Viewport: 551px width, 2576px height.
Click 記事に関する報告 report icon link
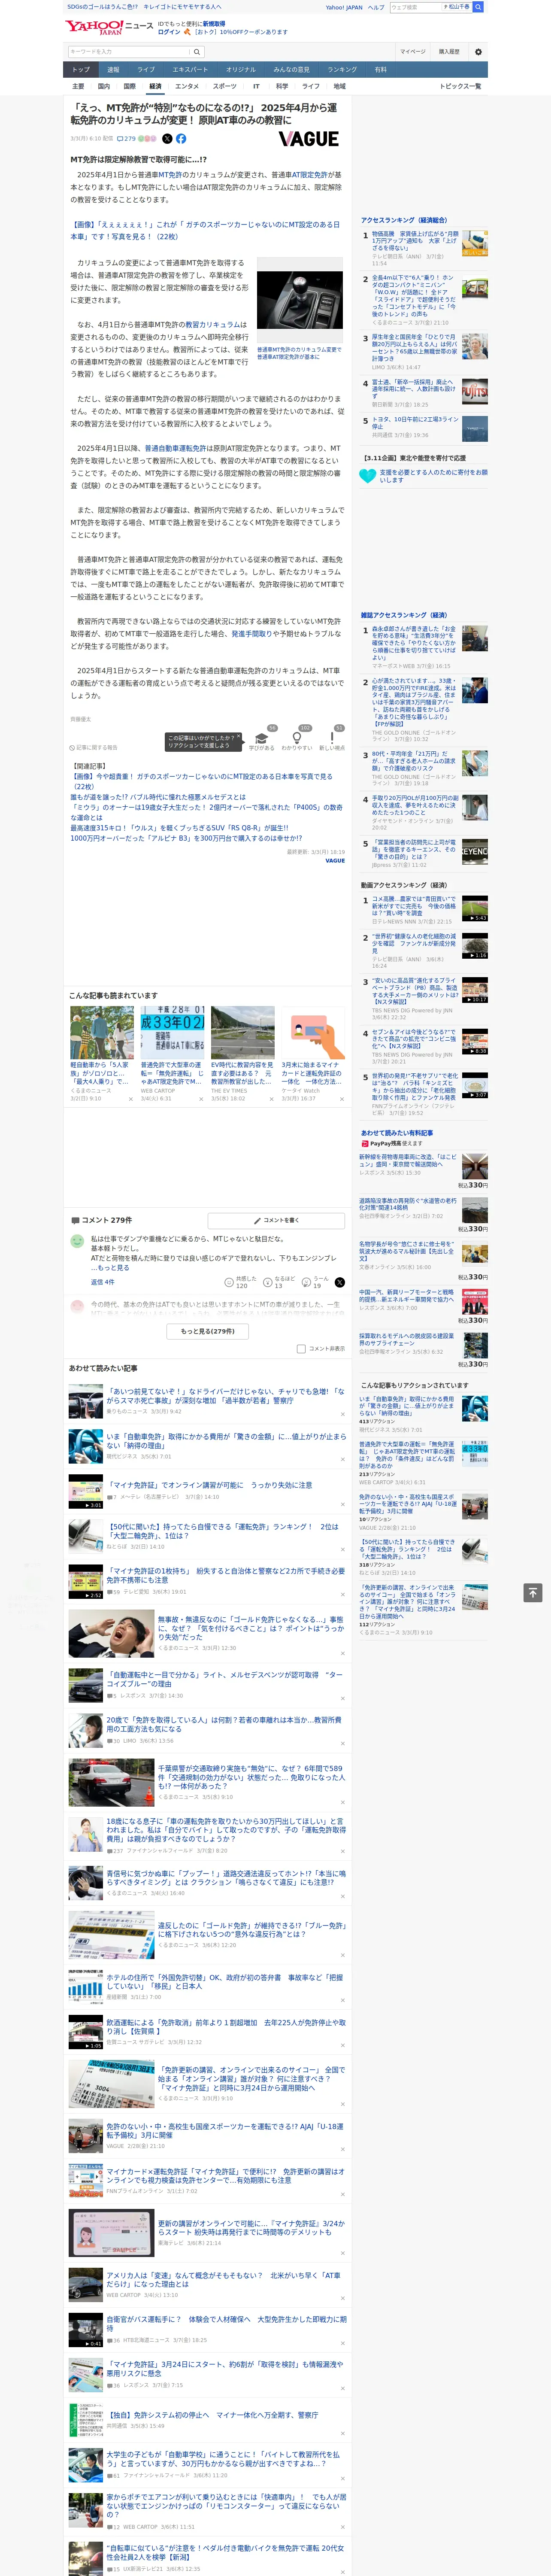tap(94, 747)
